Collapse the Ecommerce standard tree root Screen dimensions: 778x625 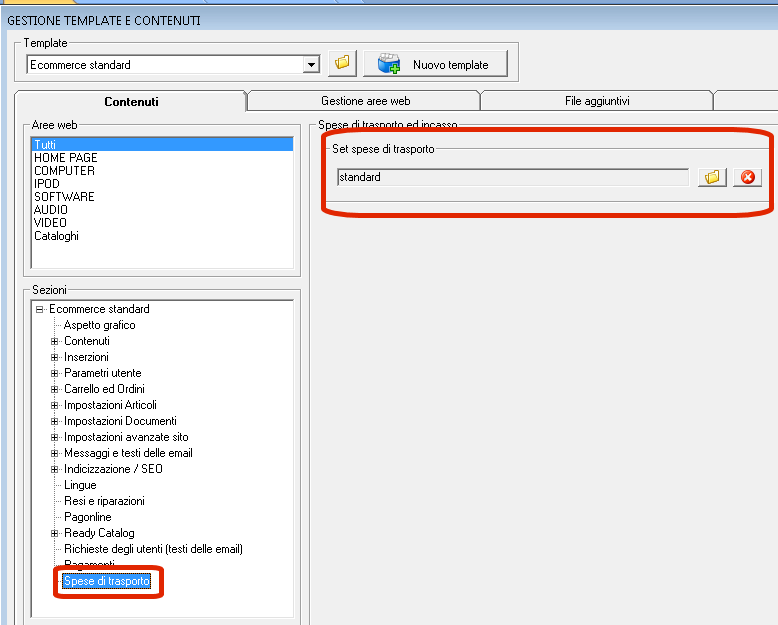coord(39,310)
